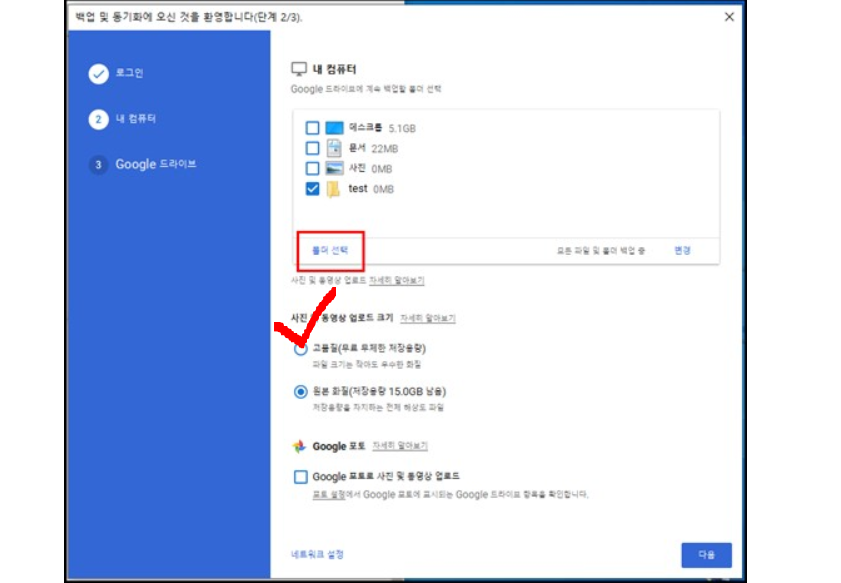Open 자세히 알아보기 link next to 사진 및 동영상 업로드
The image size is (841, 583).
tap(396, 281)
